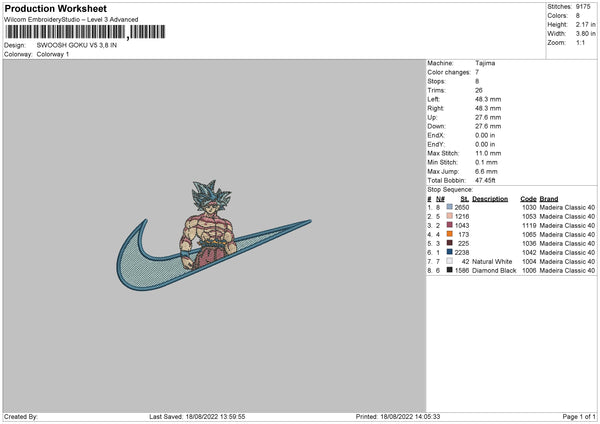The height and width of the screenshot is (424, 600).
Task: Click the peach swatch for code 1053
Action: click(449, 216)
